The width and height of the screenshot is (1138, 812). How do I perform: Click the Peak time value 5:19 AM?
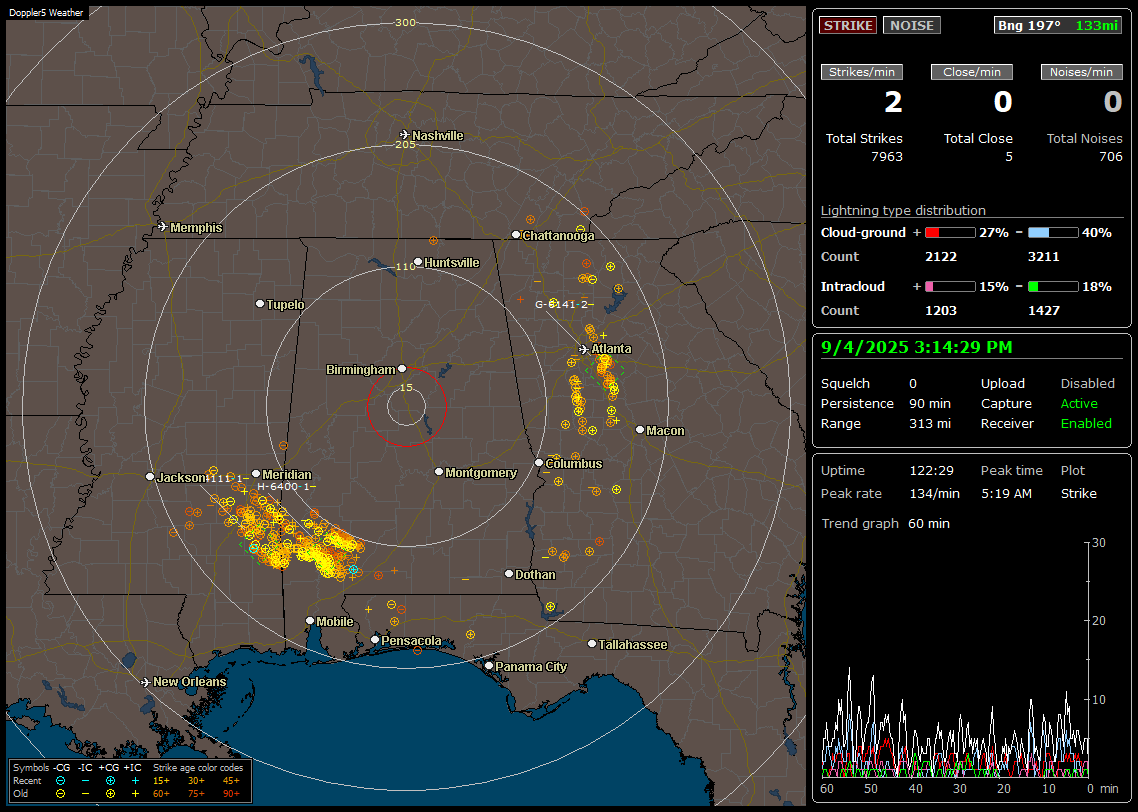(1006, 493)
